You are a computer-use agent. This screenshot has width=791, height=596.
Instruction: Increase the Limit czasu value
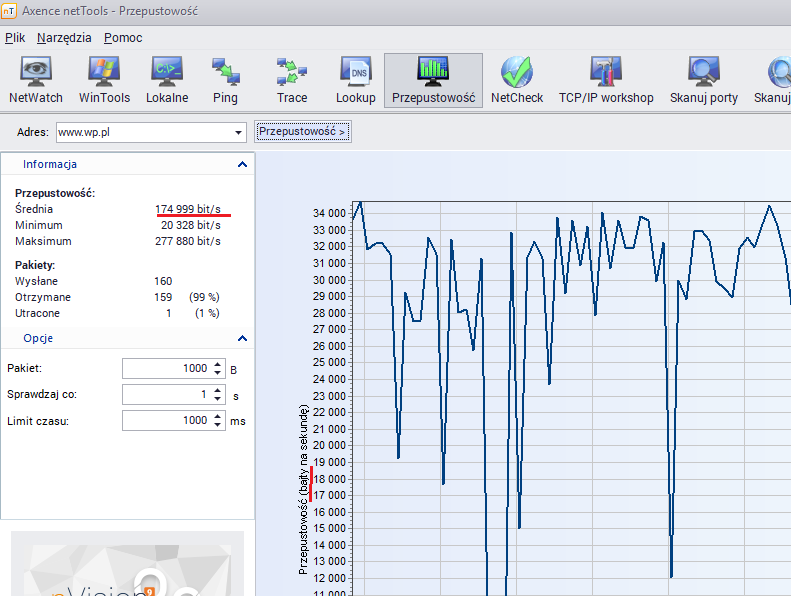[217, 416]
